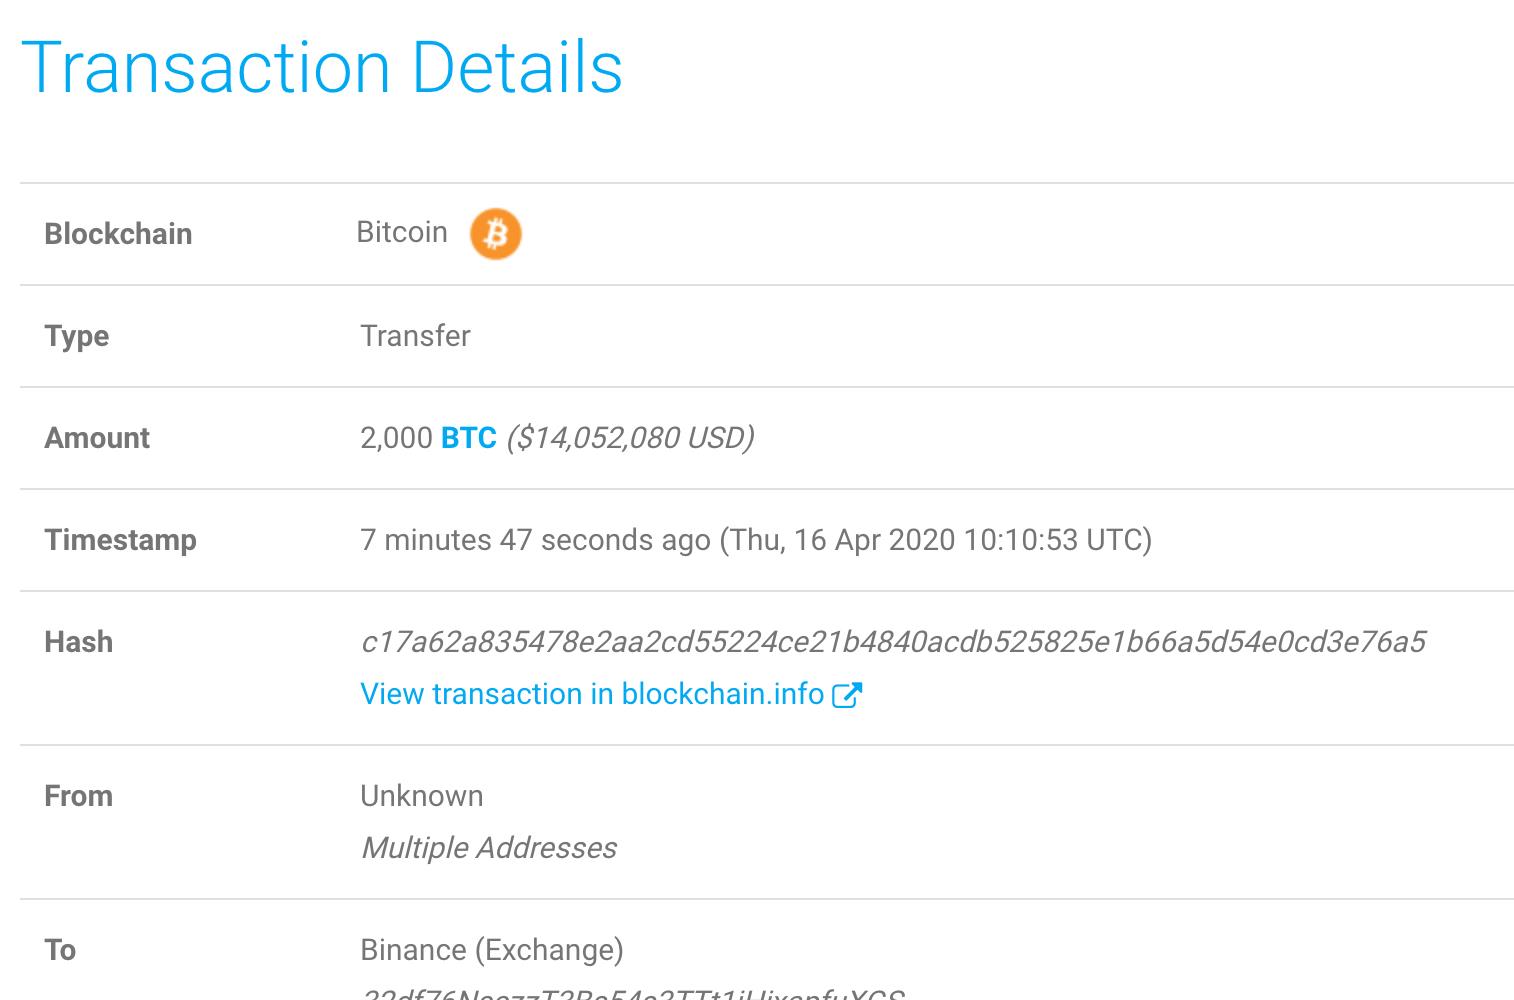Click the Blockchain row label

point(118,234)
